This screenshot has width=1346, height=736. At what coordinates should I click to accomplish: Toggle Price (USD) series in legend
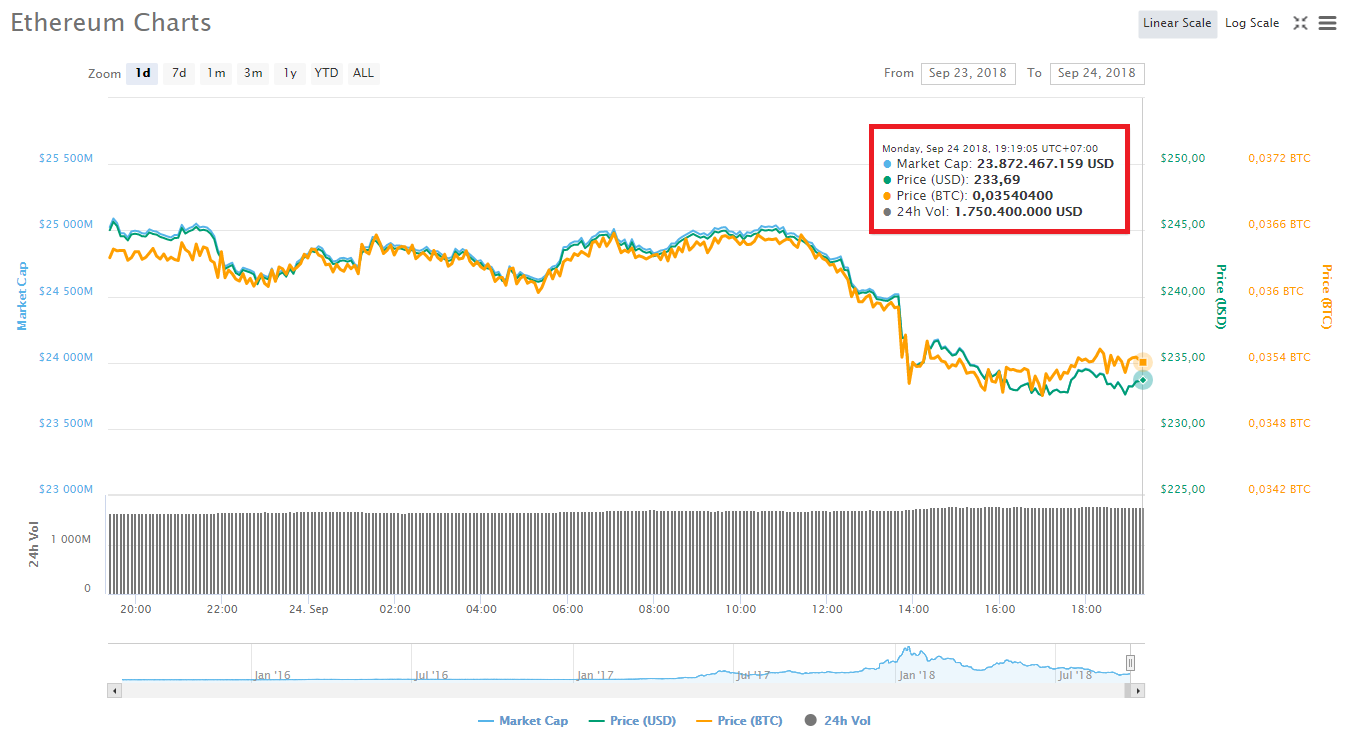[x=633, y=721]
